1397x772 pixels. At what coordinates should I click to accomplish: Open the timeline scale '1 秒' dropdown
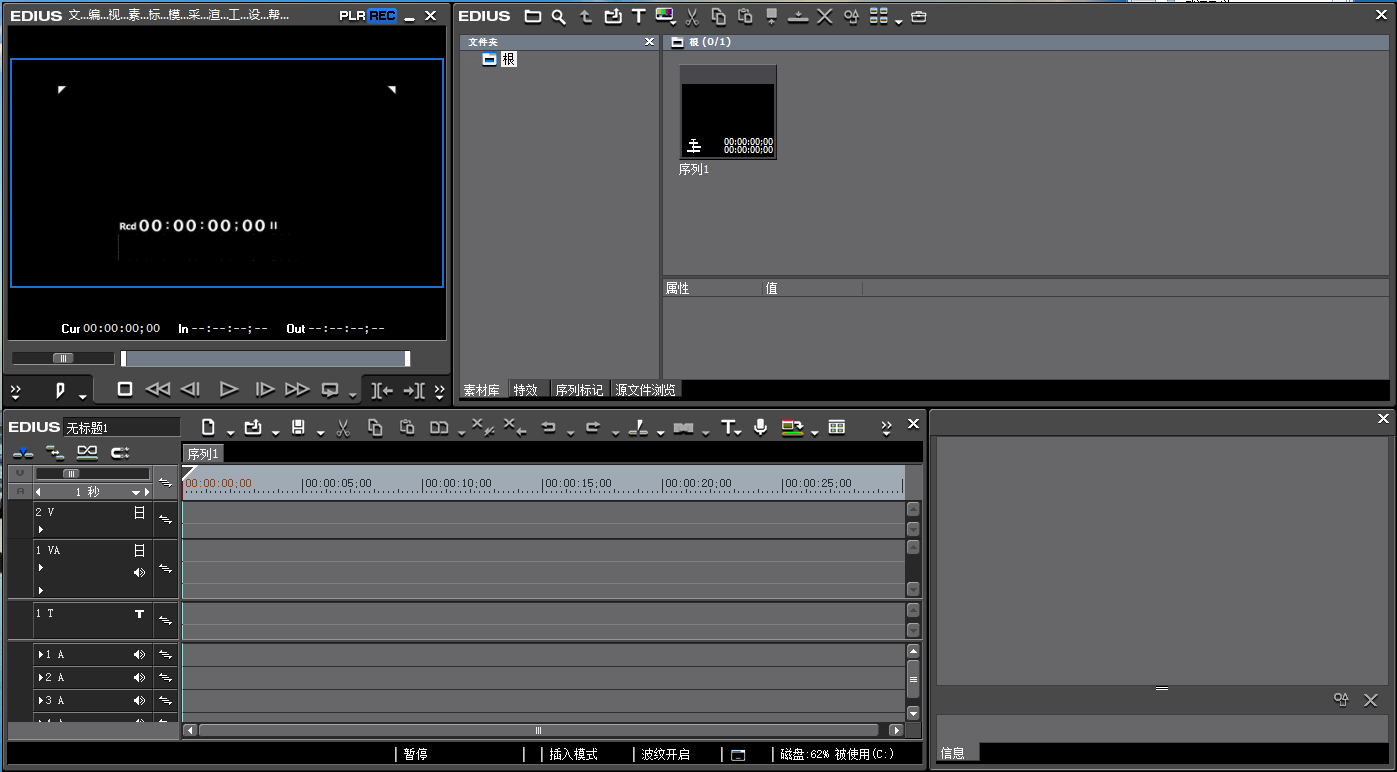pyautogui.click(x=137, y=492)
